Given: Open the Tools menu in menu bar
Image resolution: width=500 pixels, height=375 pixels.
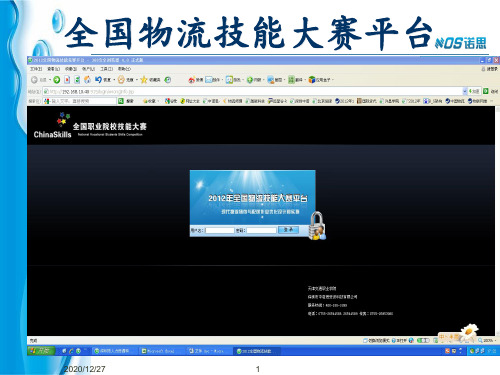Looking at the screenshot, I should [x=106, y=69].
